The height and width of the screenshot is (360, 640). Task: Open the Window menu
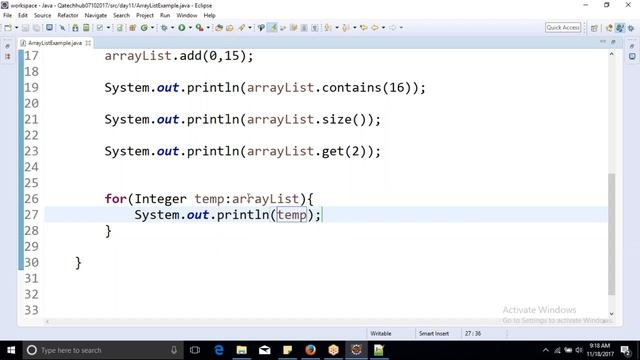pos(187,16)
